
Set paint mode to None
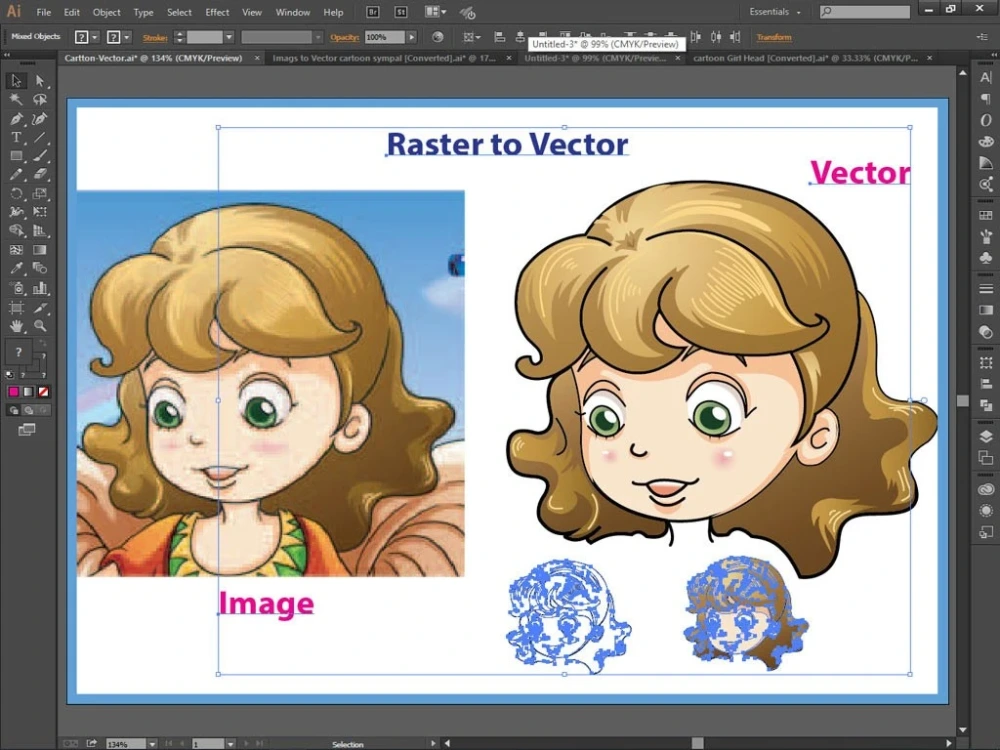(43, 392)
